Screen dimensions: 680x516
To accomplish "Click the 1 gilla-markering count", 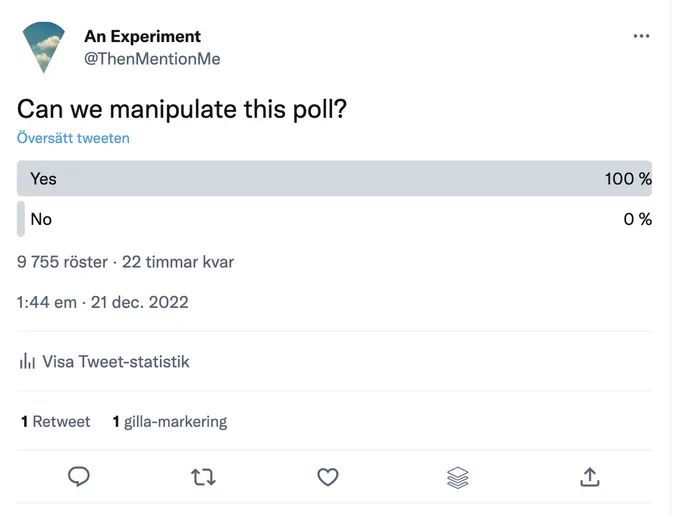I will coord(170,421).
